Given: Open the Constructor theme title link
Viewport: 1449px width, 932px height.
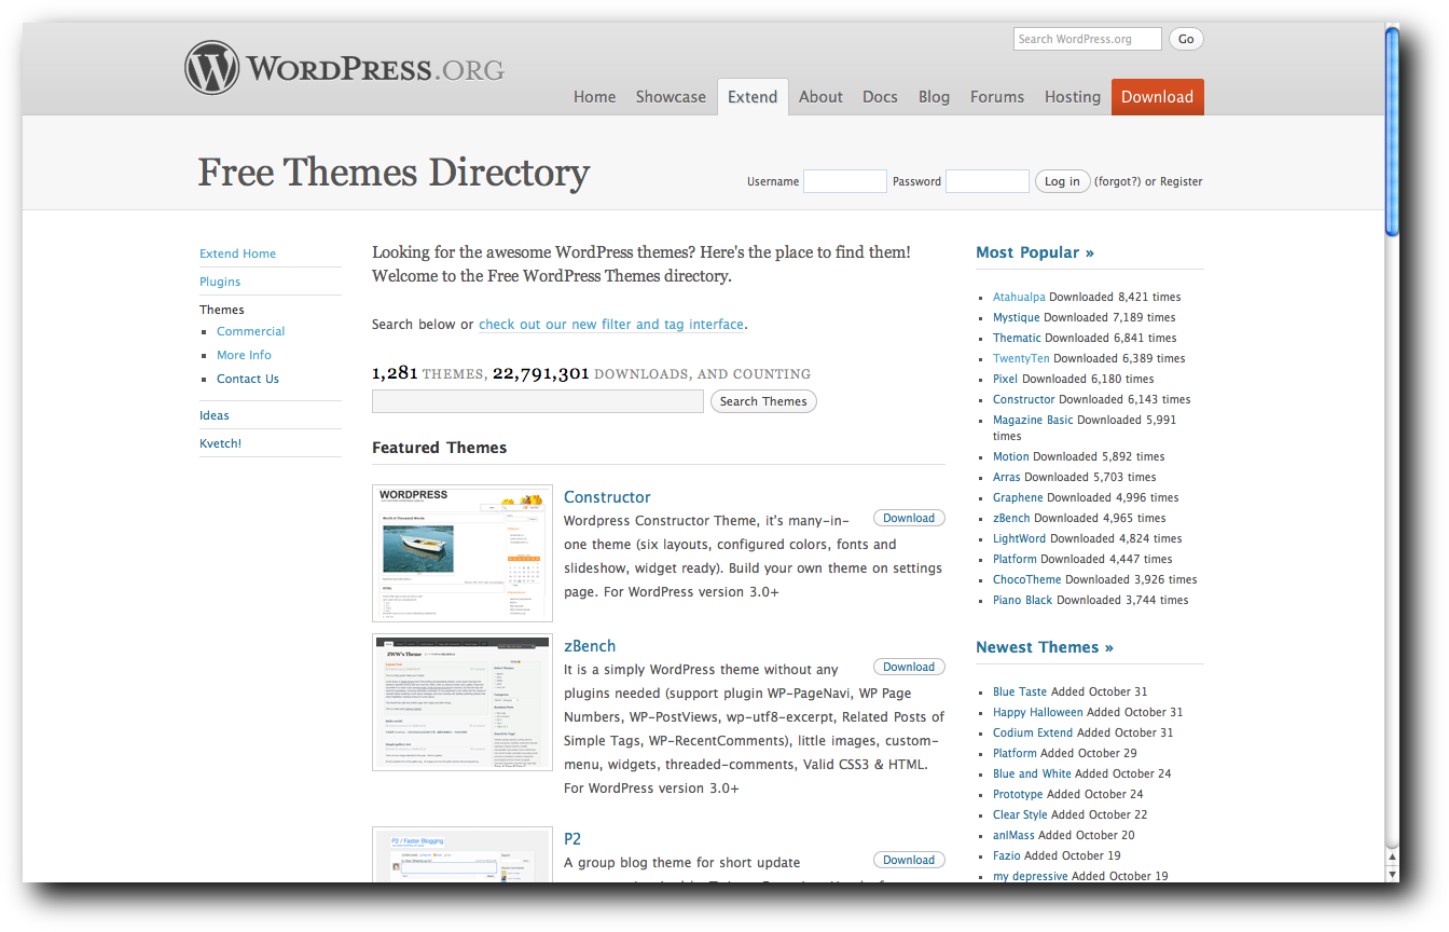Looking at the screenshot, I should 607,497.
